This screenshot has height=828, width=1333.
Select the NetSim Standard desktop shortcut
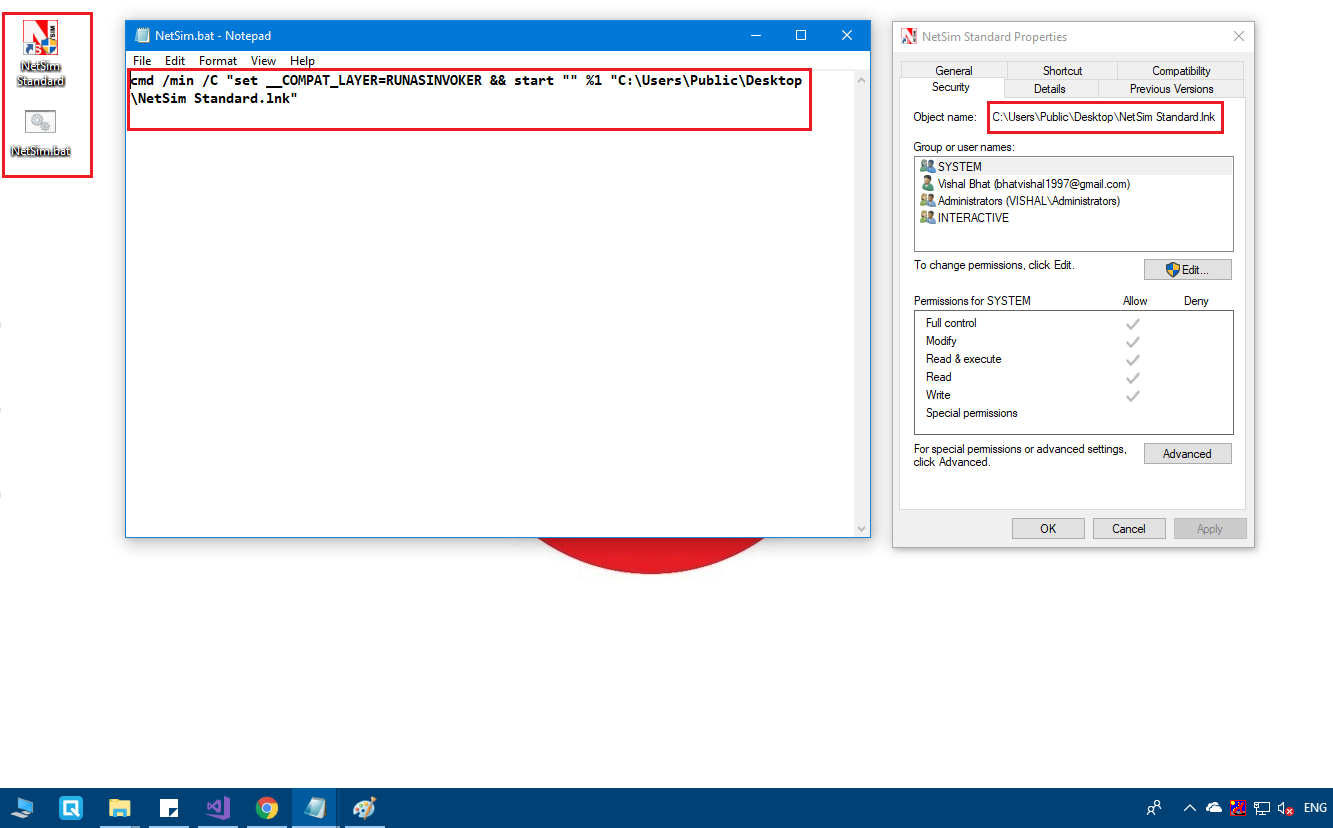[40, 53]
